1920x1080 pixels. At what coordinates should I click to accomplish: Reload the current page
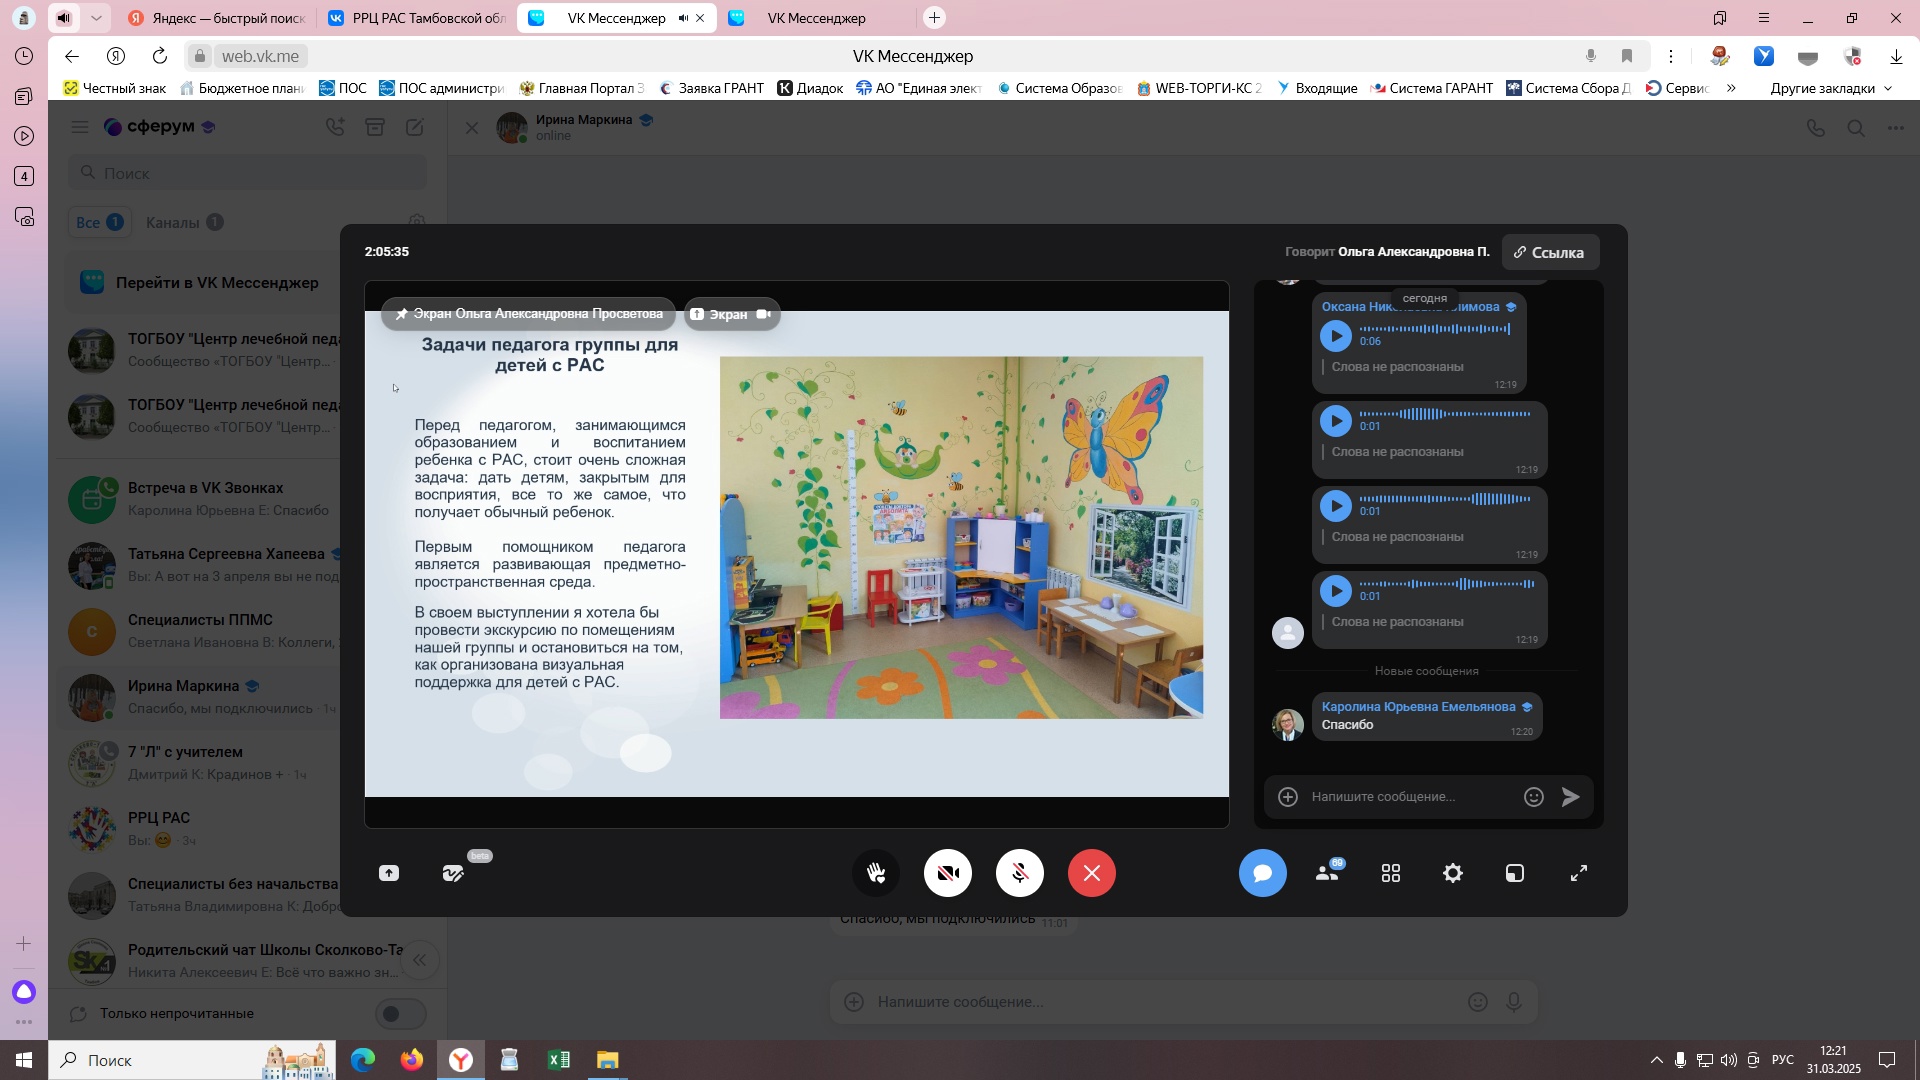[160, 56]
